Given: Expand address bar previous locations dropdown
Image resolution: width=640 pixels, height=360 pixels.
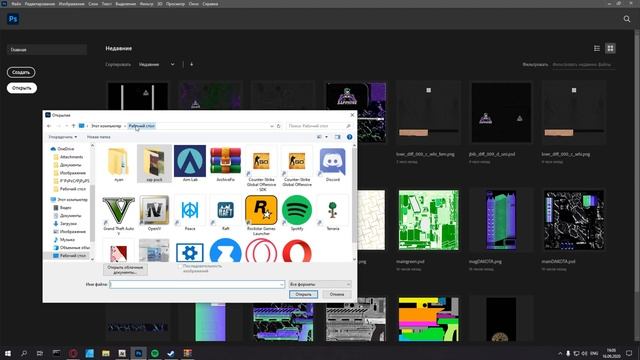Looking at the screenshot, I should (x=272, y=126).
